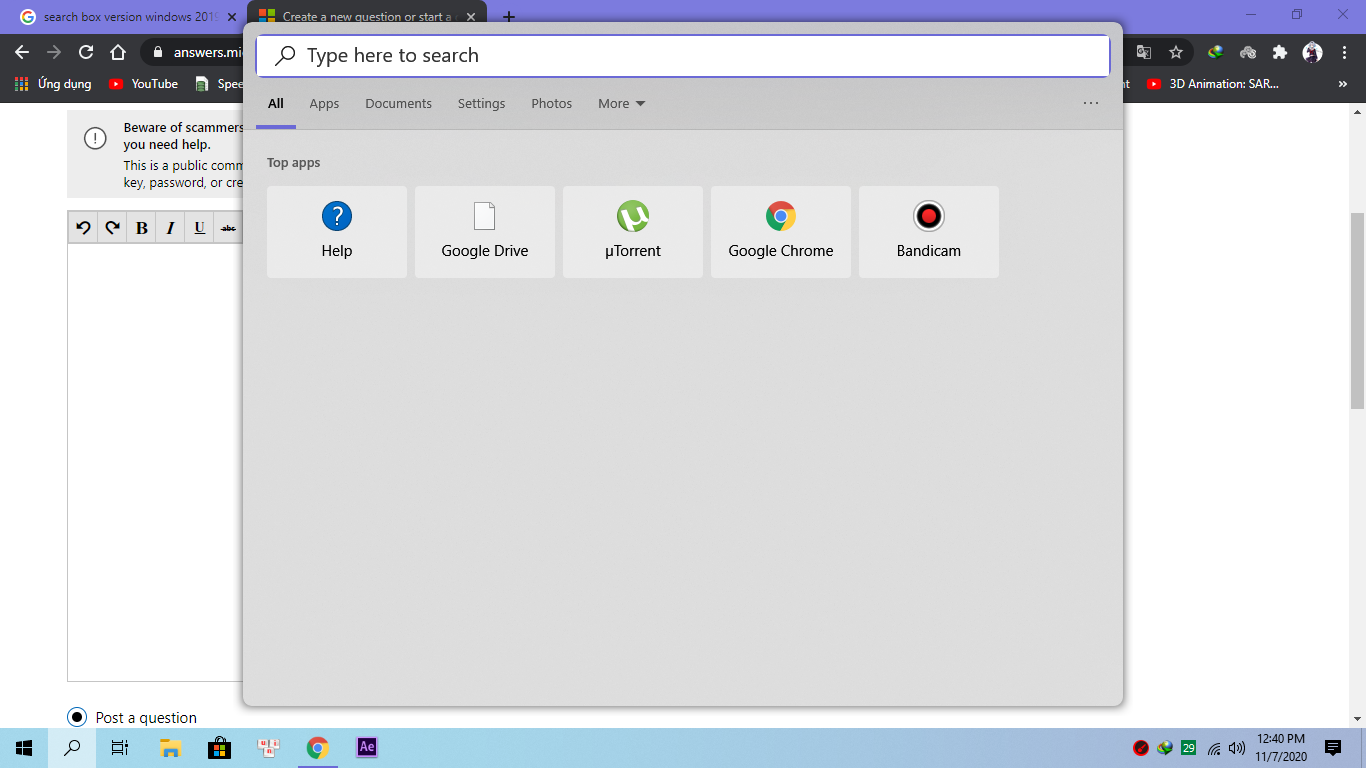Bookmark this page with star icon
Viewport: 1366px width, 768px height.
[1176, 52]
